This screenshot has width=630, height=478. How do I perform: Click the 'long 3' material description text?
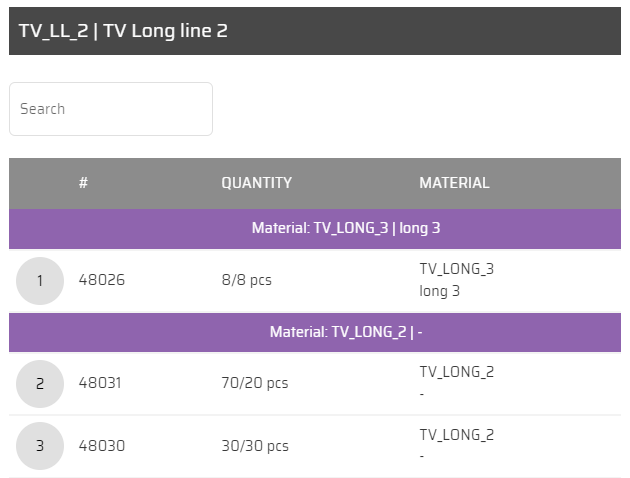tap(439, 292)
